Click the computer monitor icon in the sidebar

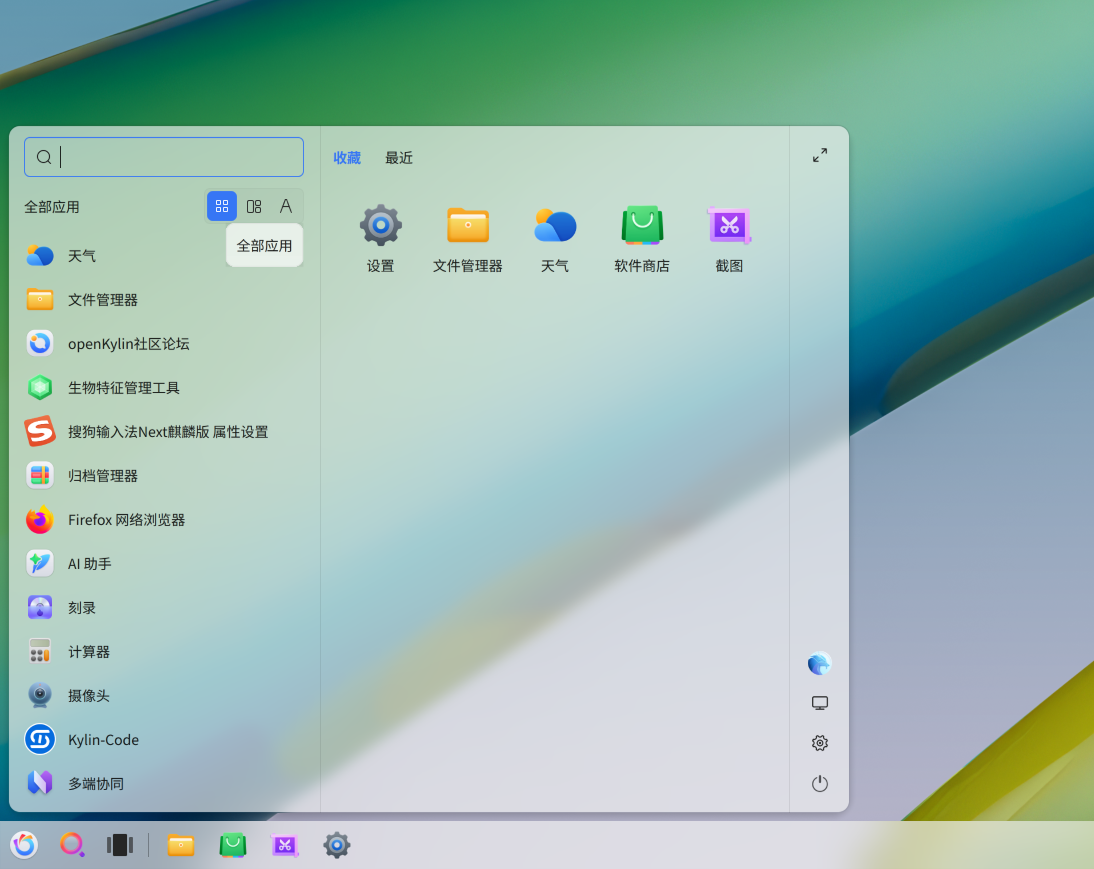click(820, 703)
